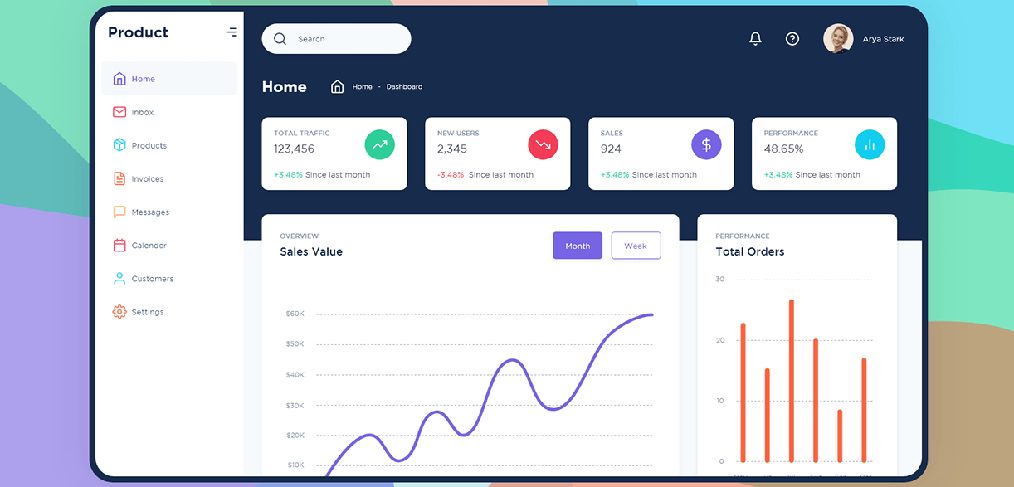Click the Settings gear icon in sidebar
The width and height of the screenshot is (1014, 487).
[x=120, y=312]
